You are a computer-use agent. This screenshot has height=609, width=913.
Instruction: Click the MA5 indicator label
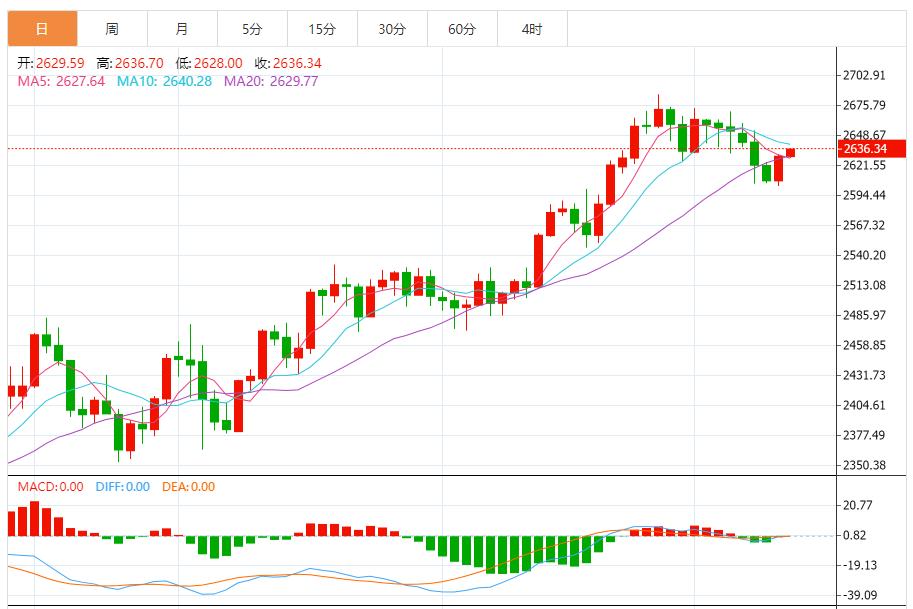coord(61,81)
